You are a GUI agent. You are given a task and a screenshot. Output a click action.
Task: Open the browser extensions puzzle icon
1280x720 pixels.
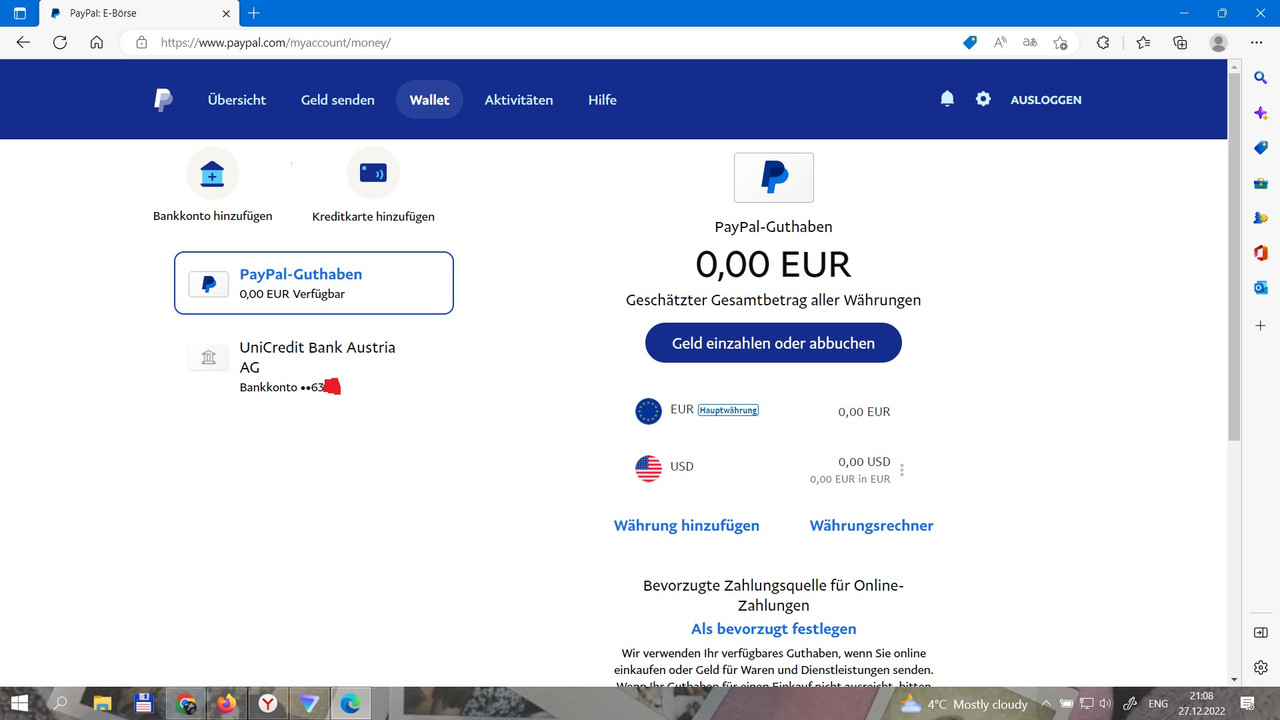pos(1103,42)
